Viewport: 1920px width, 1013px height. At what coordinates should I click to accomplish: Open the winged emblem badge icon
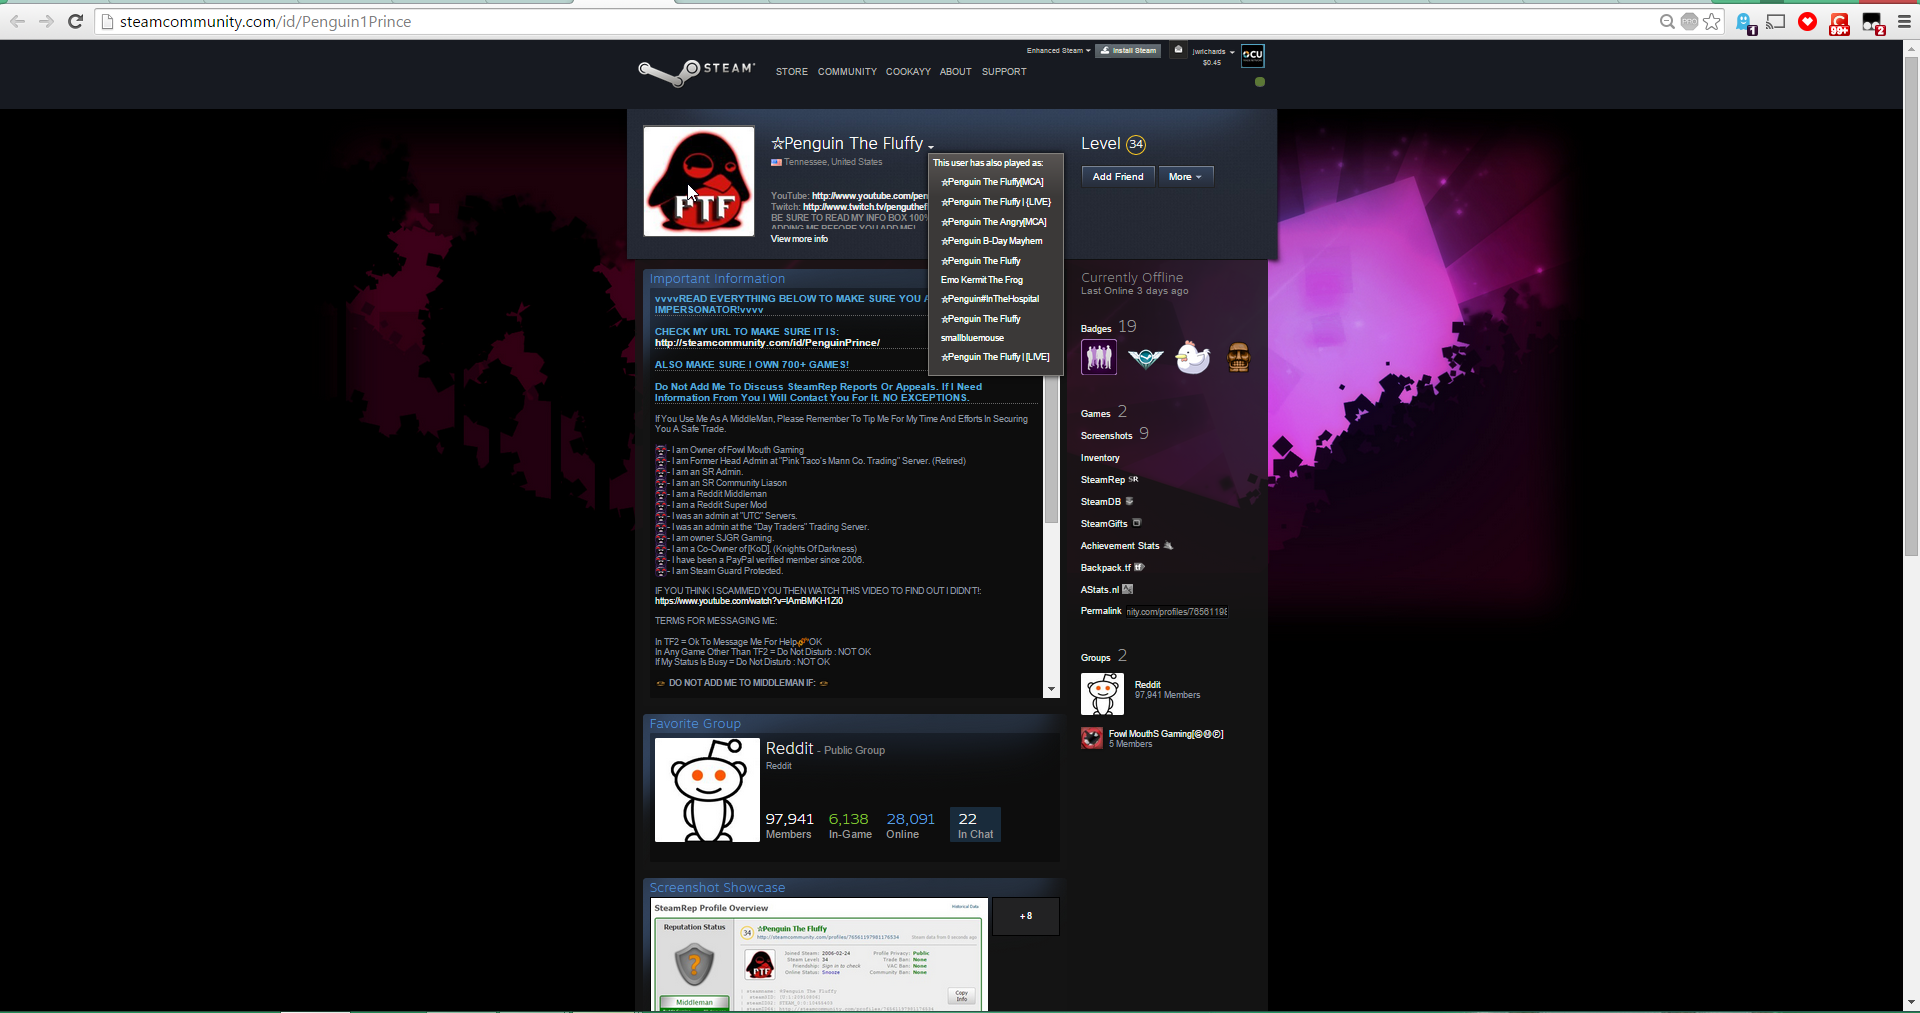[x=1145, y=357]
